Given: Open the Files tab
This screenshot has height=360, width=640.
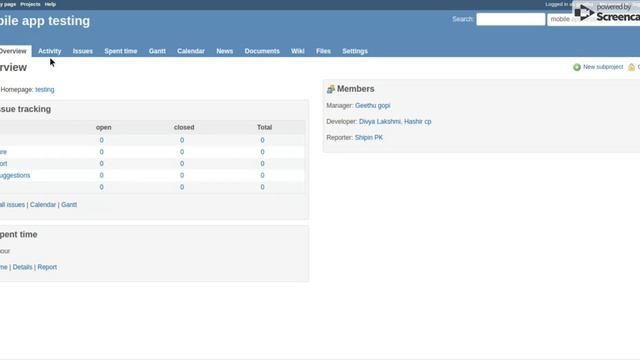Looking at the screenshot, I should point(323,51).
